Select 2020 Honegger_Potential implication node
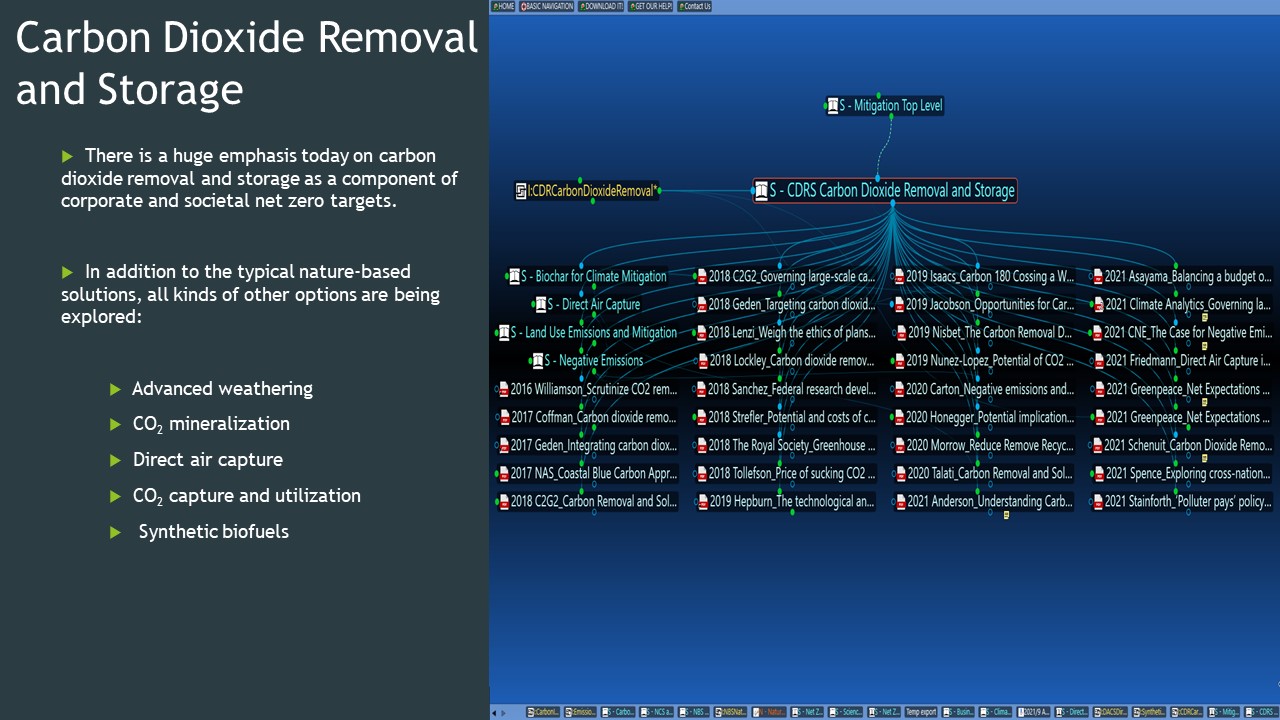 pos(984,417)
